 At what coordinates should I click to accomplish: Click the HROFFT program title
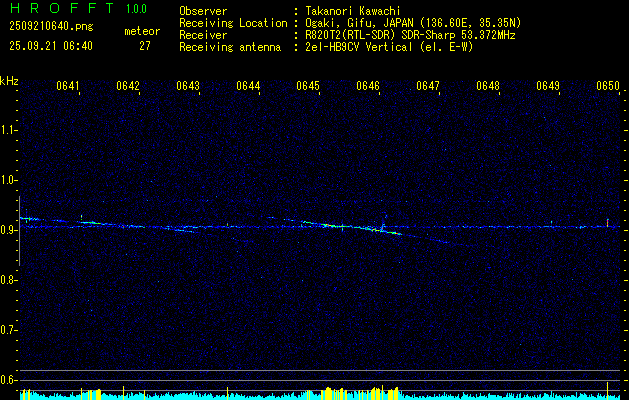[x=61, y=8]
